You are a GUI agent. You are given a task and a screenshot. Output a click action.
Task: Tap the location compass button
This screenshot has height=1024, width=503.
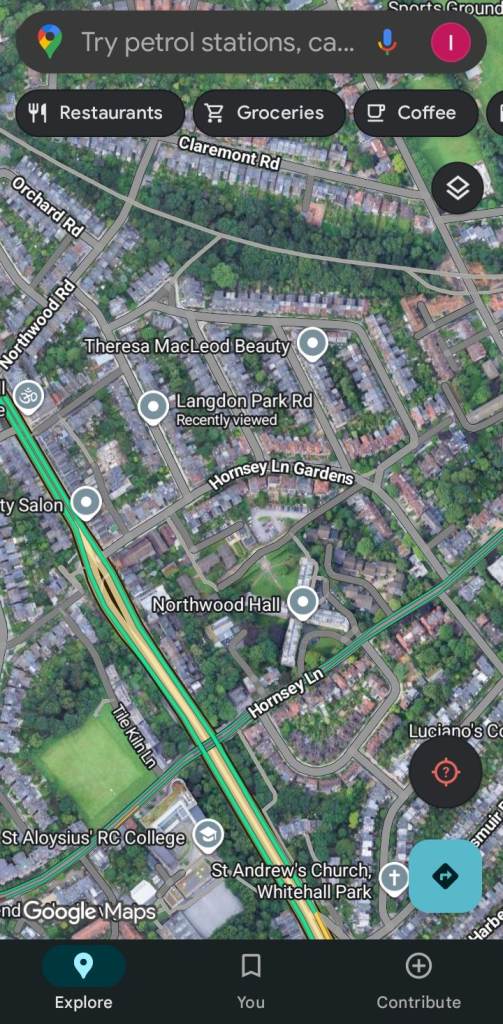point(446,772)
